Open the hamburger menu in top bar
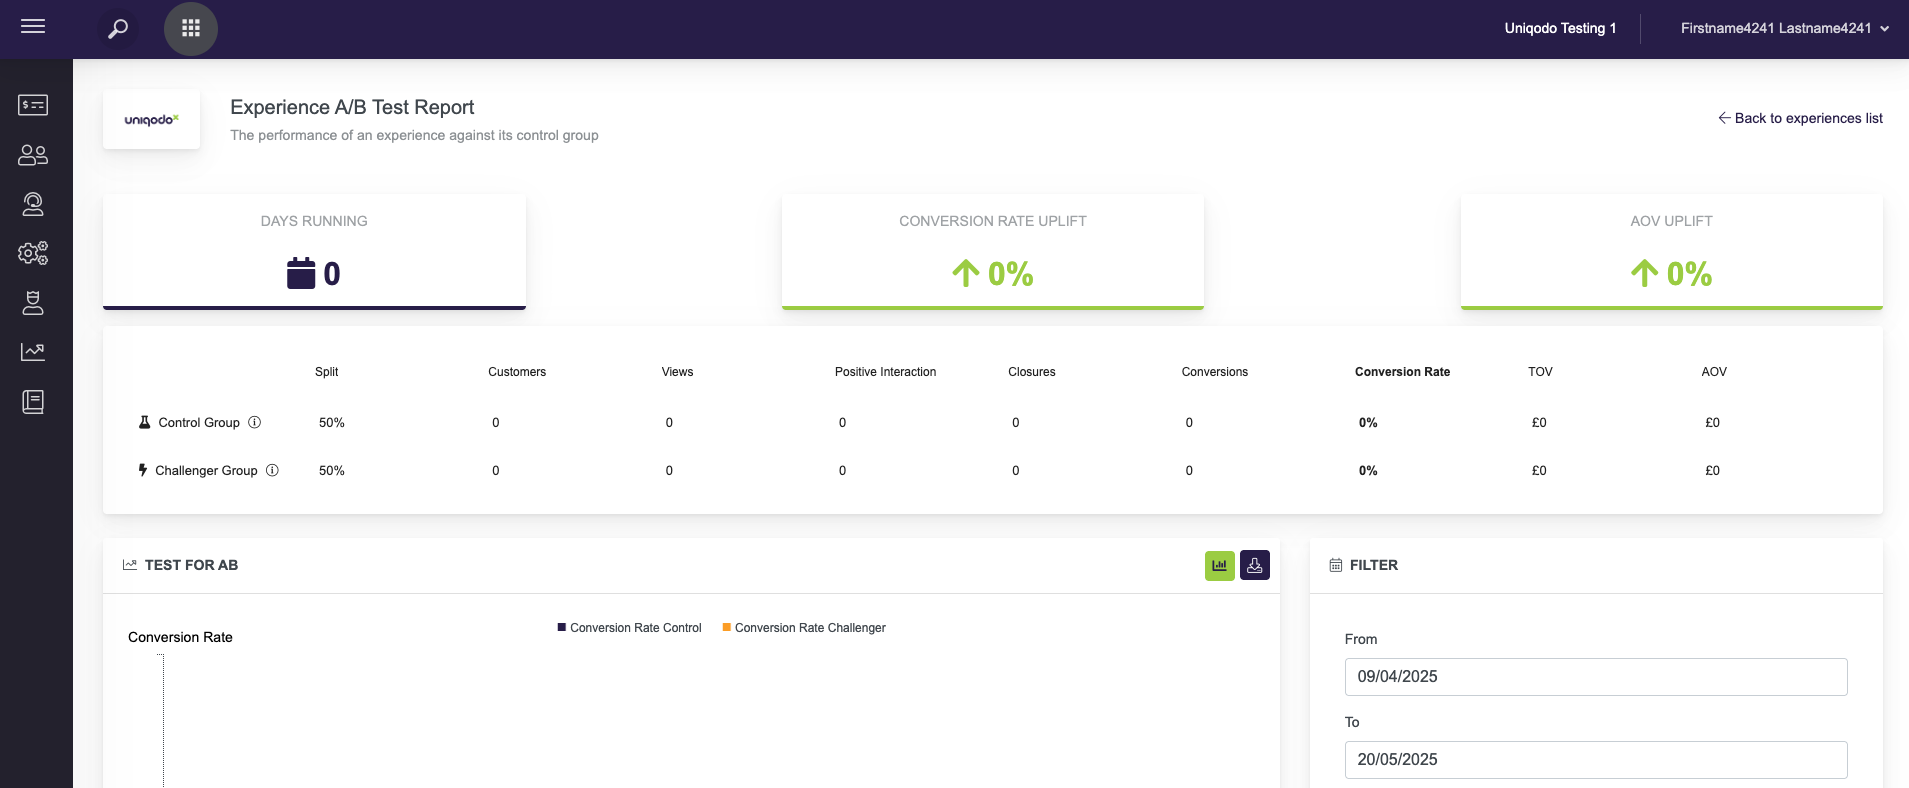The image size is (1909, 788). [x=33, y=27]
